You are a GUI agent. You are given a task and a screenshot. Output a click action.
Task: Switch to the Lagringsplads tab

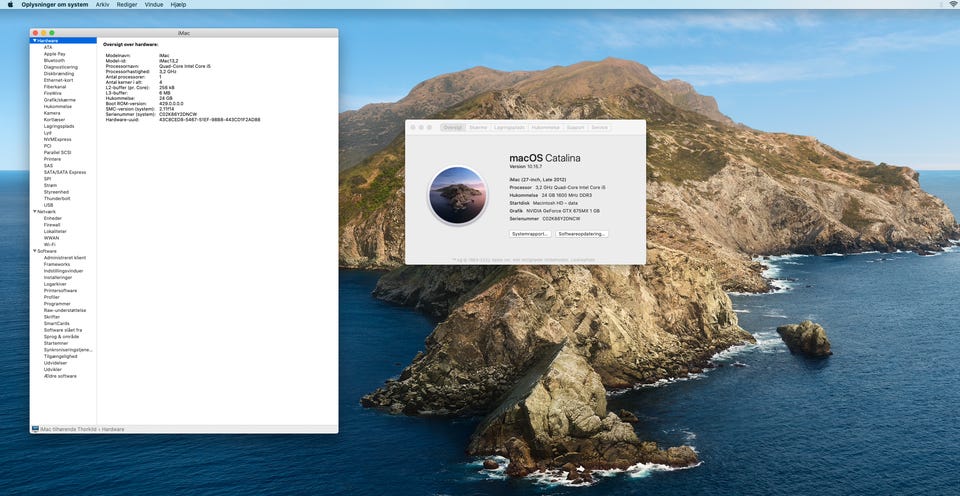click(x=509, y=127)
